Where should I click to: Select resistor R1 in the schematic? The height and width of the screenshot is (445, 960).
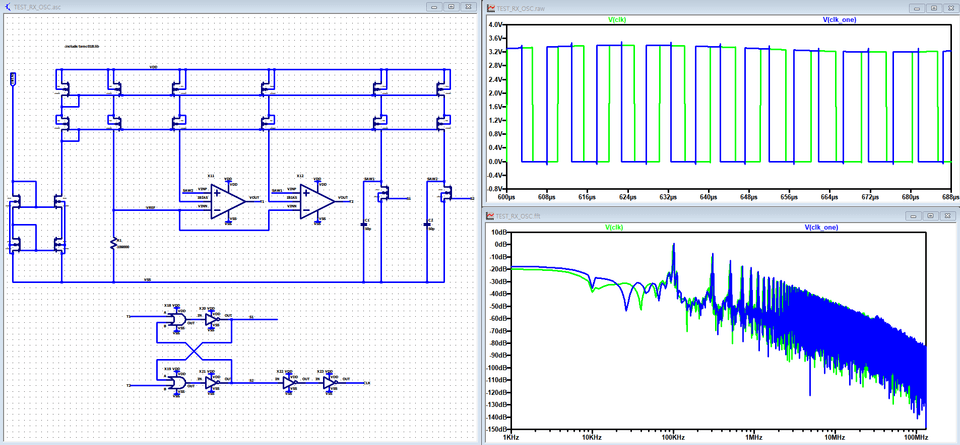click(113, 244)
